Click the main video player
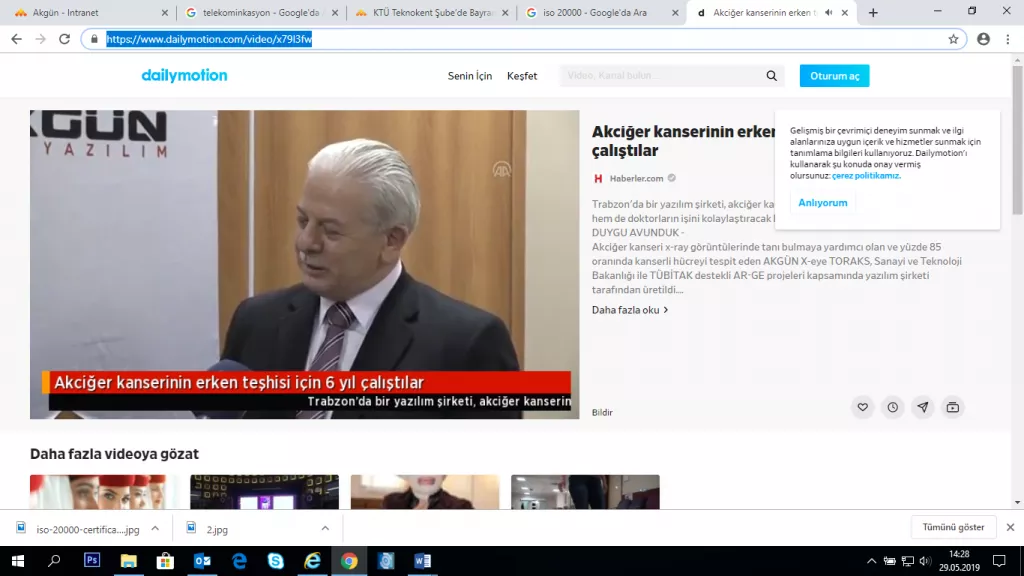 (304, 264)
